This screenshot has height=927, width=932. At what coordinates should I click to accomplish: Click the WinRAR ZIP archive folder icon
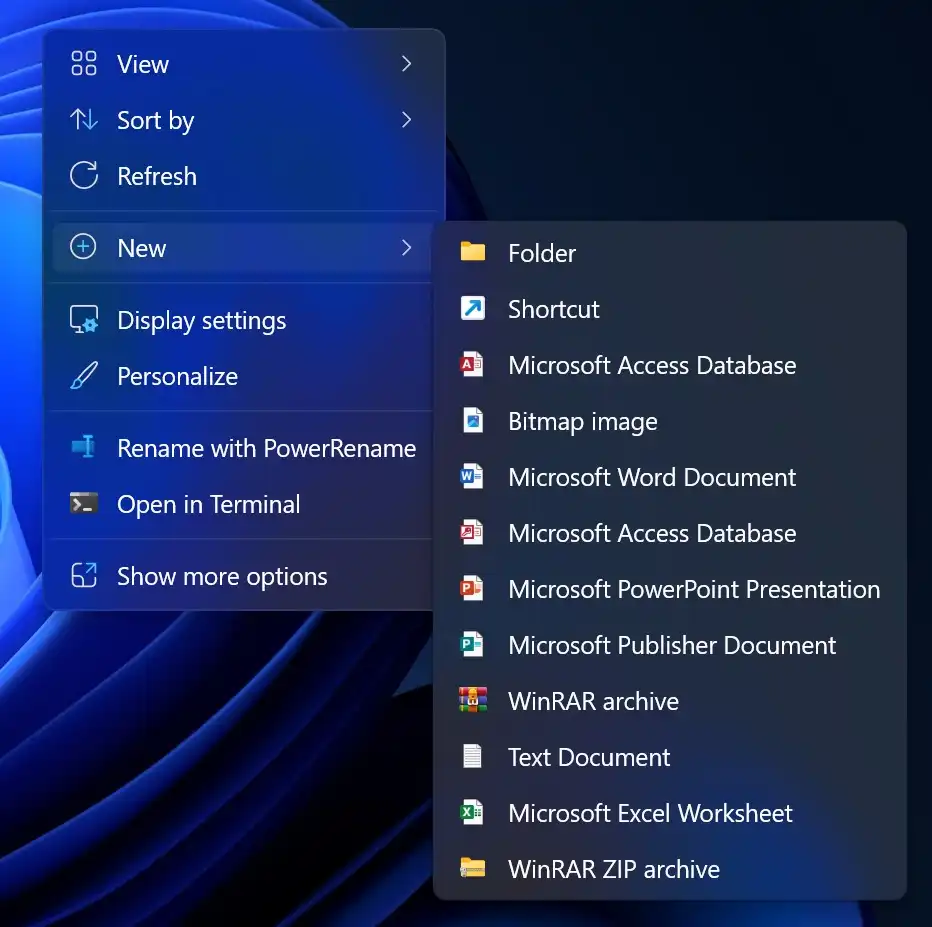[x=473, y=868]
